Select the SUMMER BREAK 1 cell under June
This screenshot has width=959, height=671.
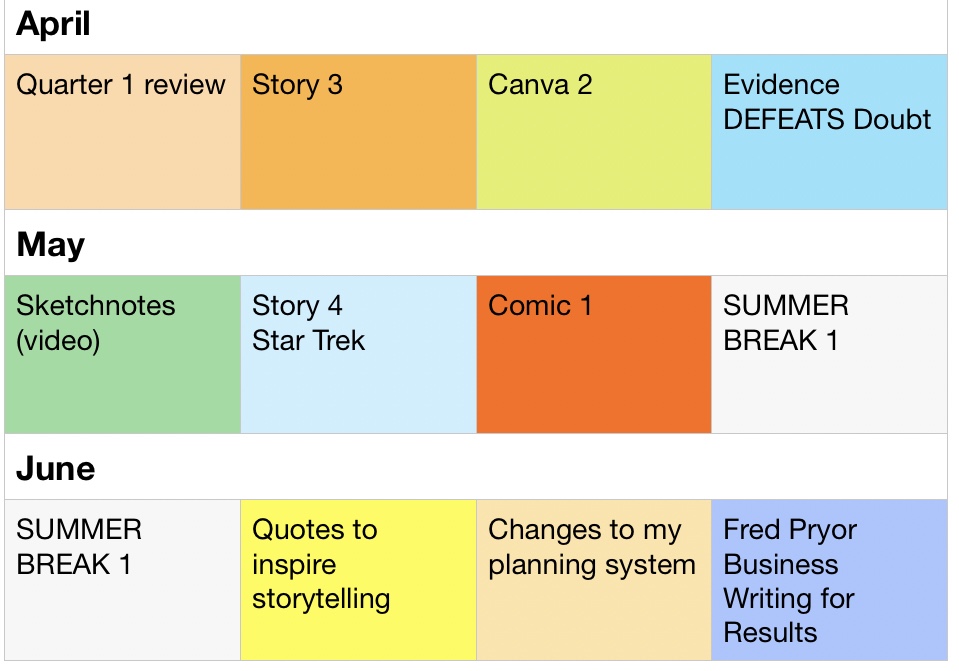[122, 580]
